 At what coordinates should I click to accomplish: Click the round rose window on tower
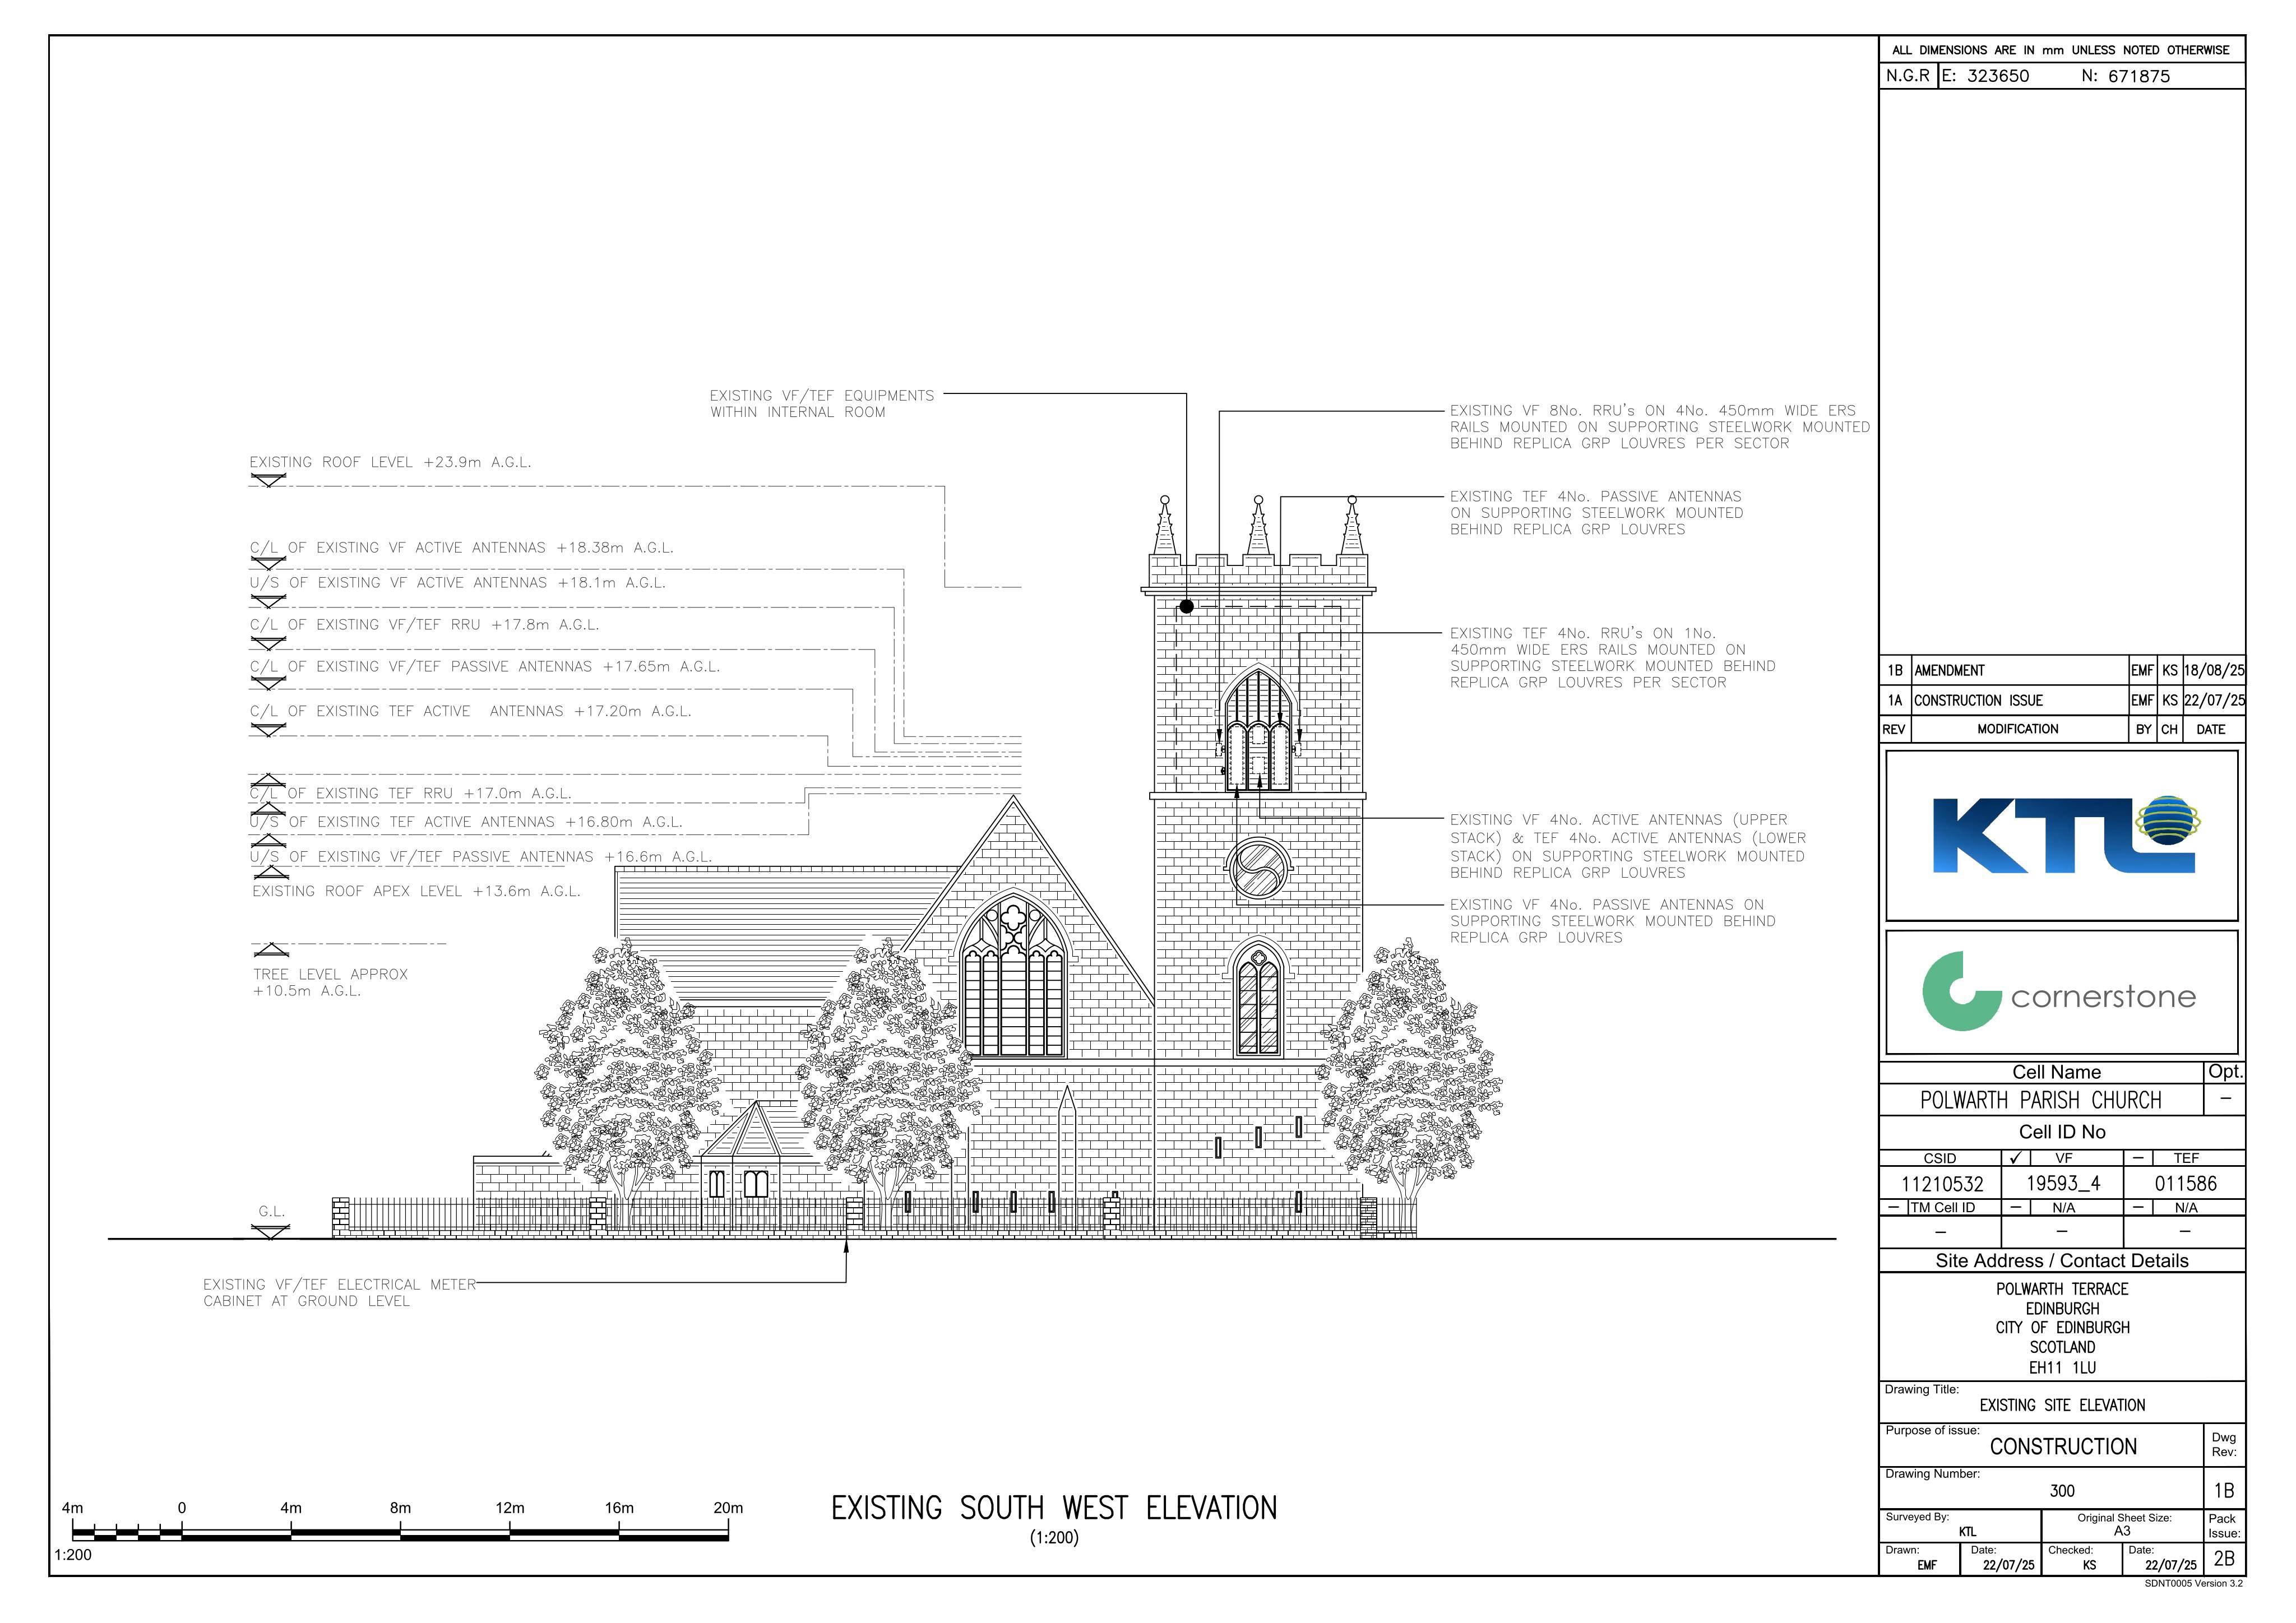(1258, 868)
